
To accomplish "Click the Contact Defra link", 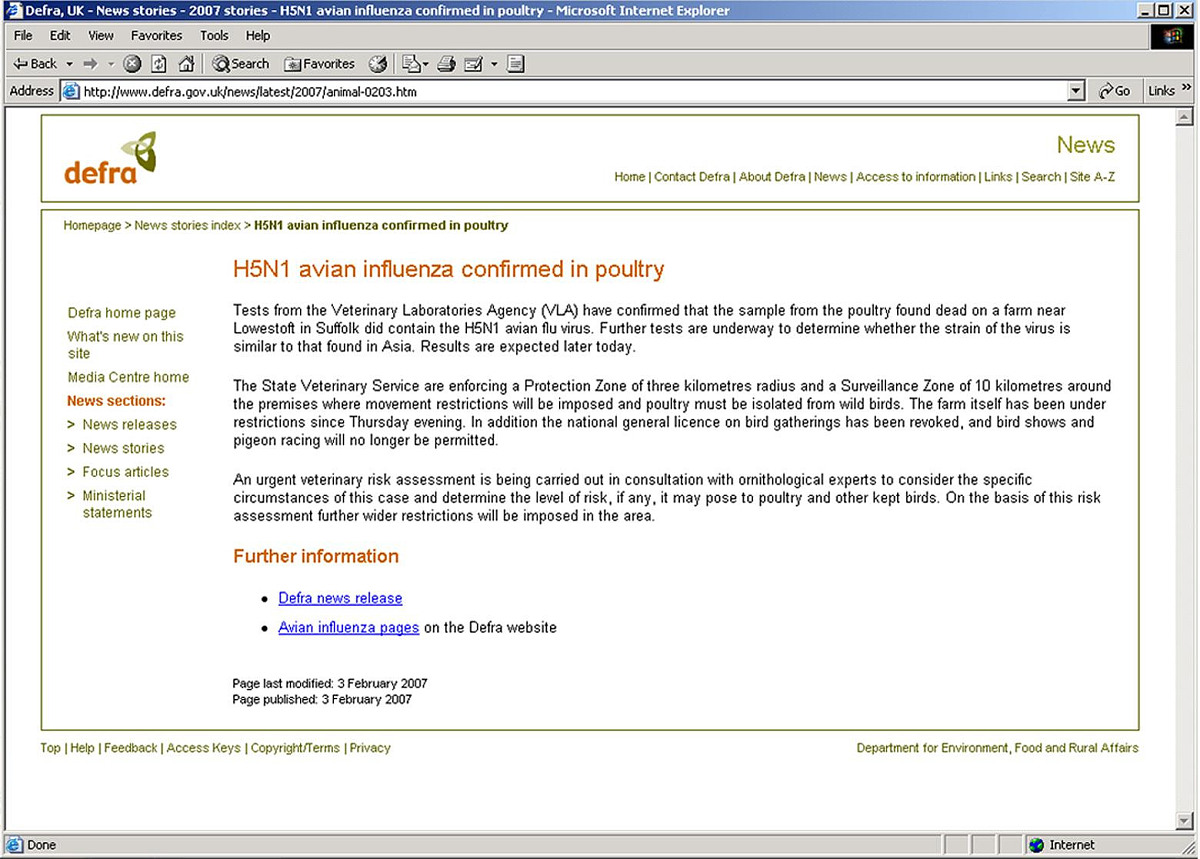I will tap(692, 177).
